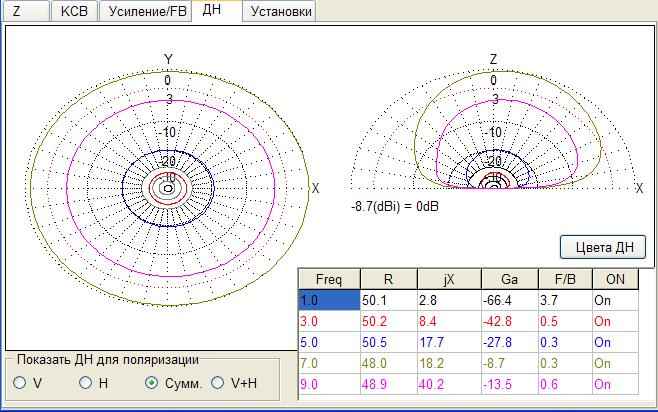Click the Ga column header

[509, 279]
